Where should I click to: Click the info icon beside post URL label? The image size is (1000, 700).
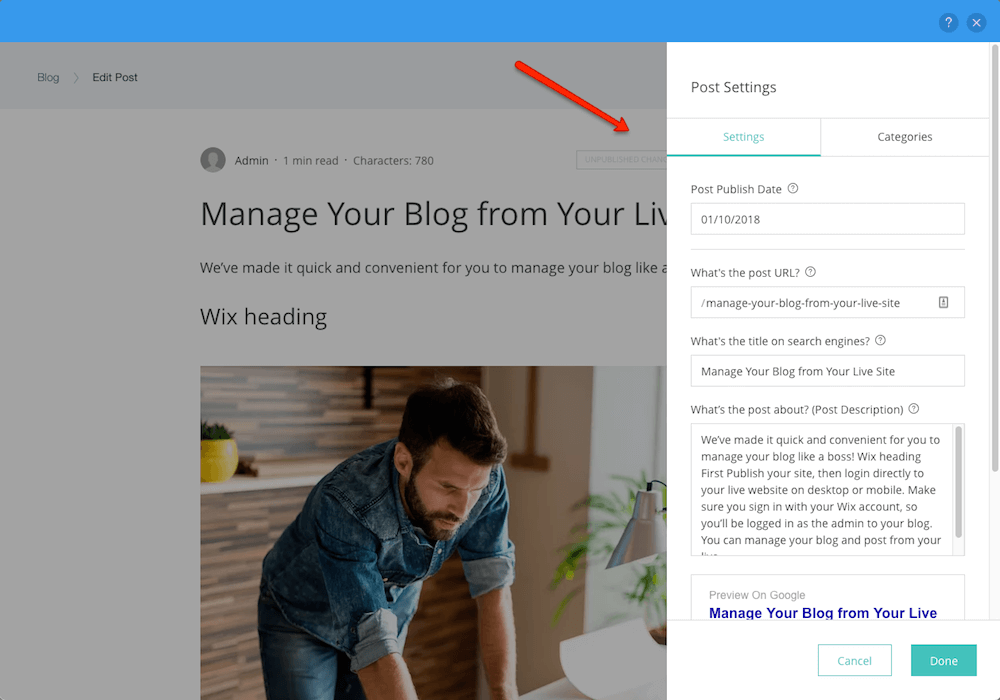tap(810, 272)
